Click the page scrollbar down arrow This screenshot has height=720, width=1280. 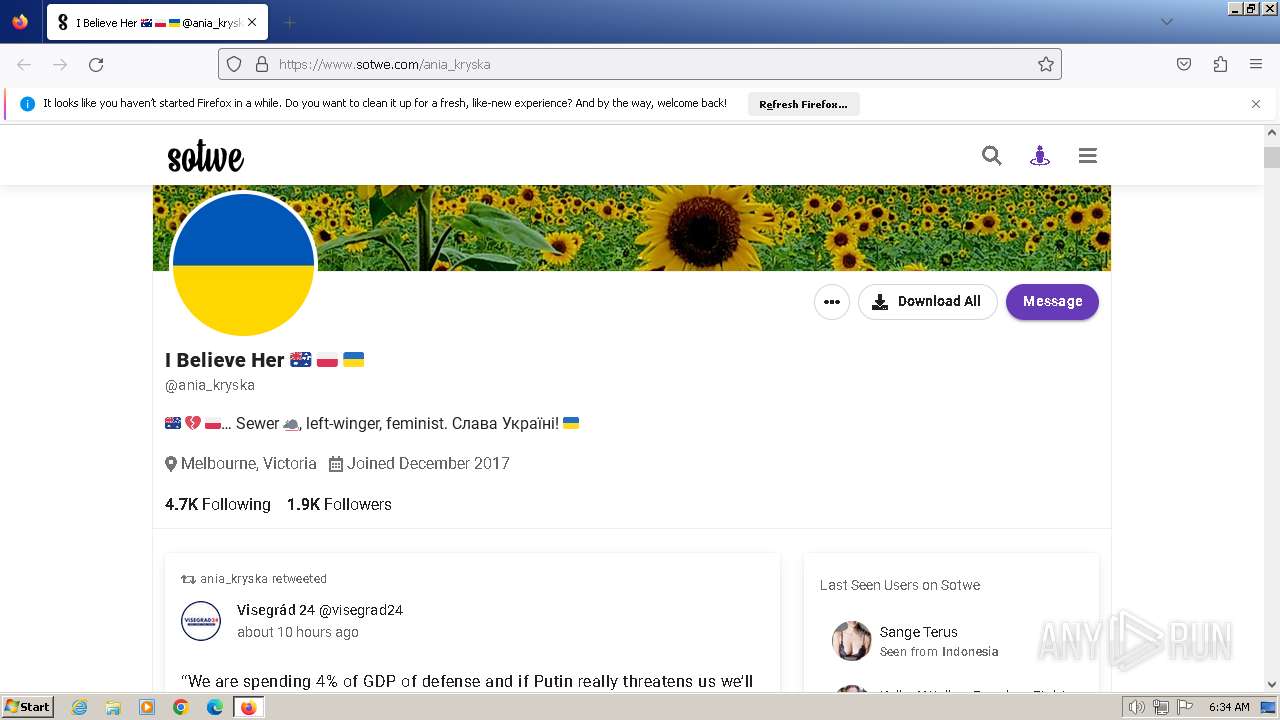pyautogui.click(x=1272, y=684)
